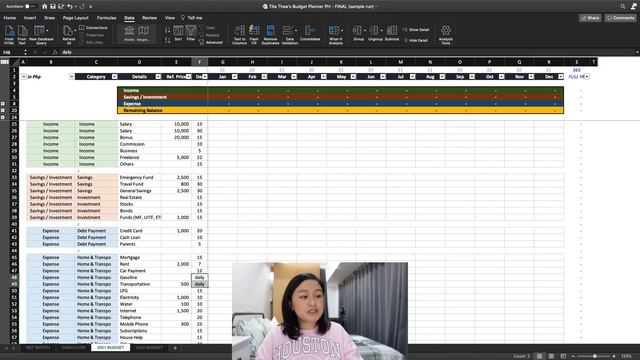Click the Comments button
This screenshot has width=640, height=360.
pyautogui.click(x=621, y=18)
